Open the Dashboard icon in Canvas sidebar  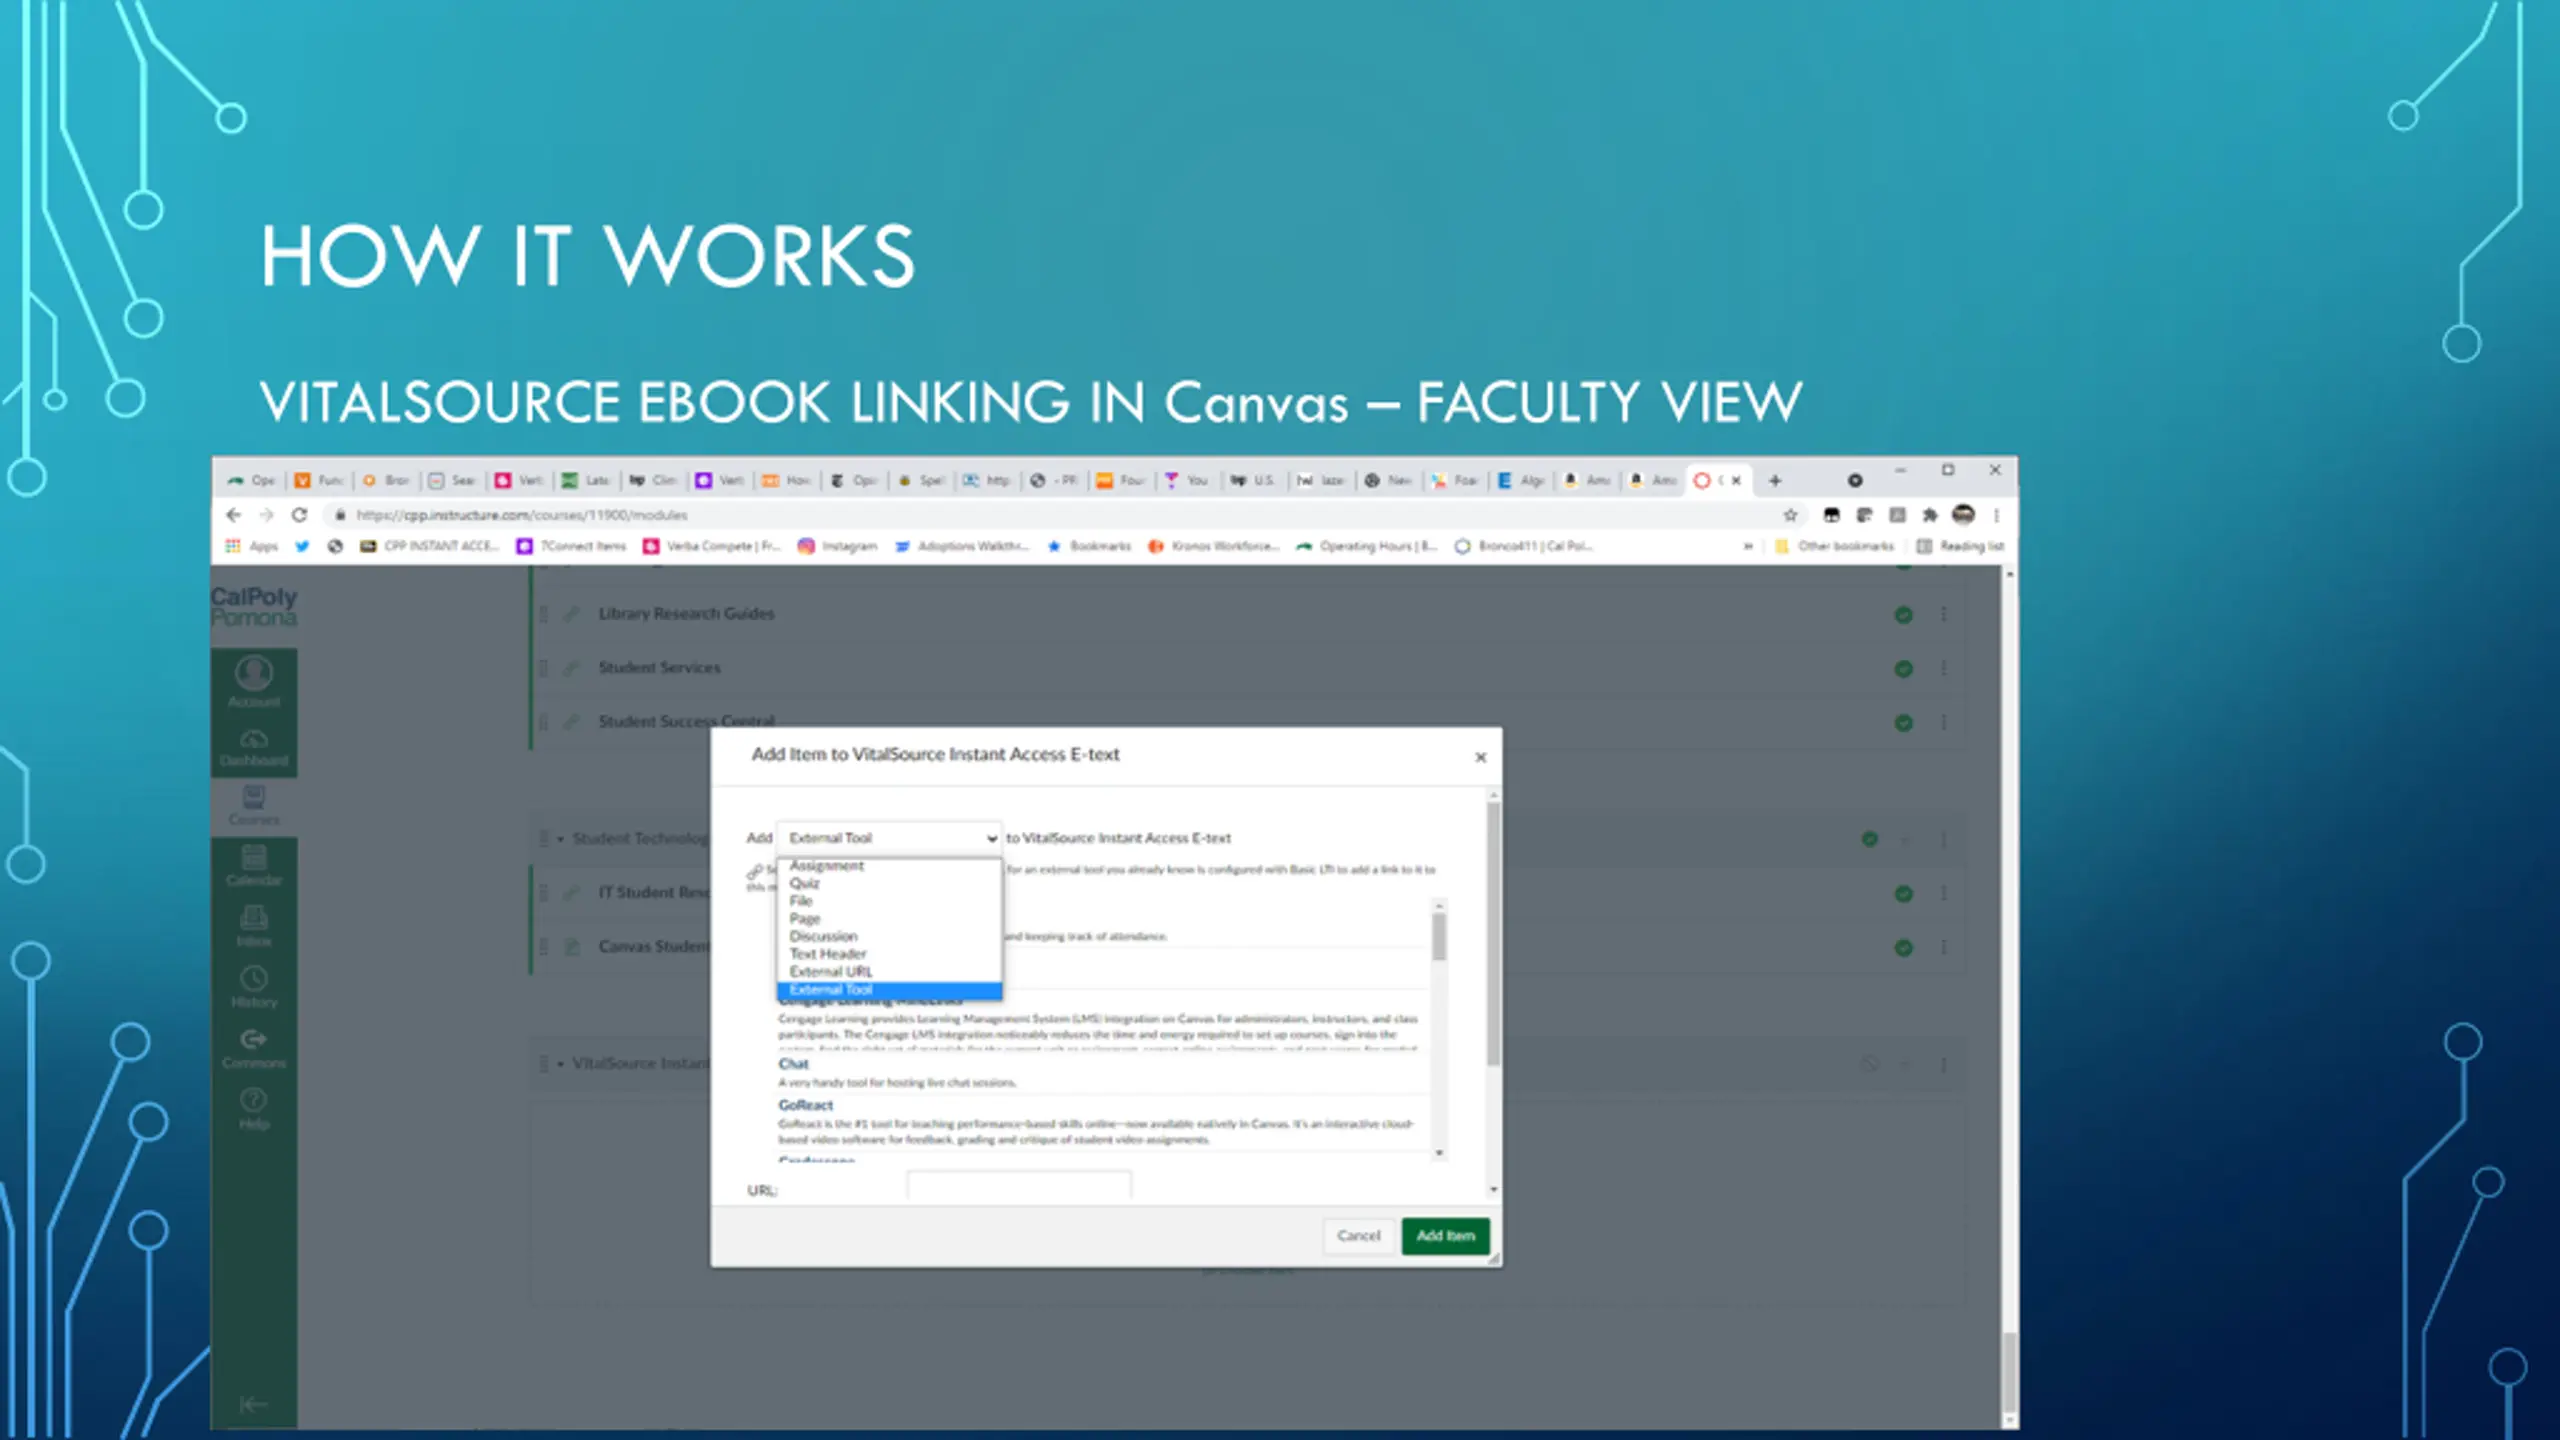pyautogui.click(x=254, y=747)
